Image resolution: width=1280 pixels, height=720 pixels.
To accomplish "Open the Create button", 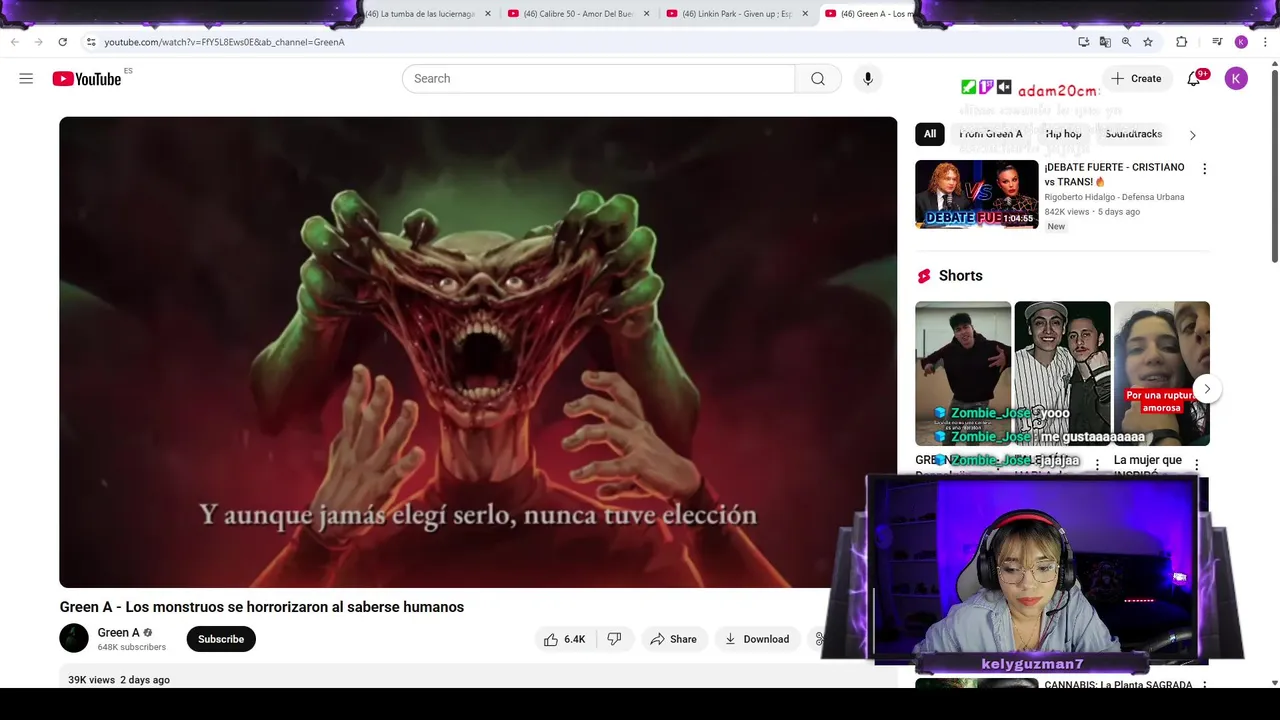I will [1136, 79].
